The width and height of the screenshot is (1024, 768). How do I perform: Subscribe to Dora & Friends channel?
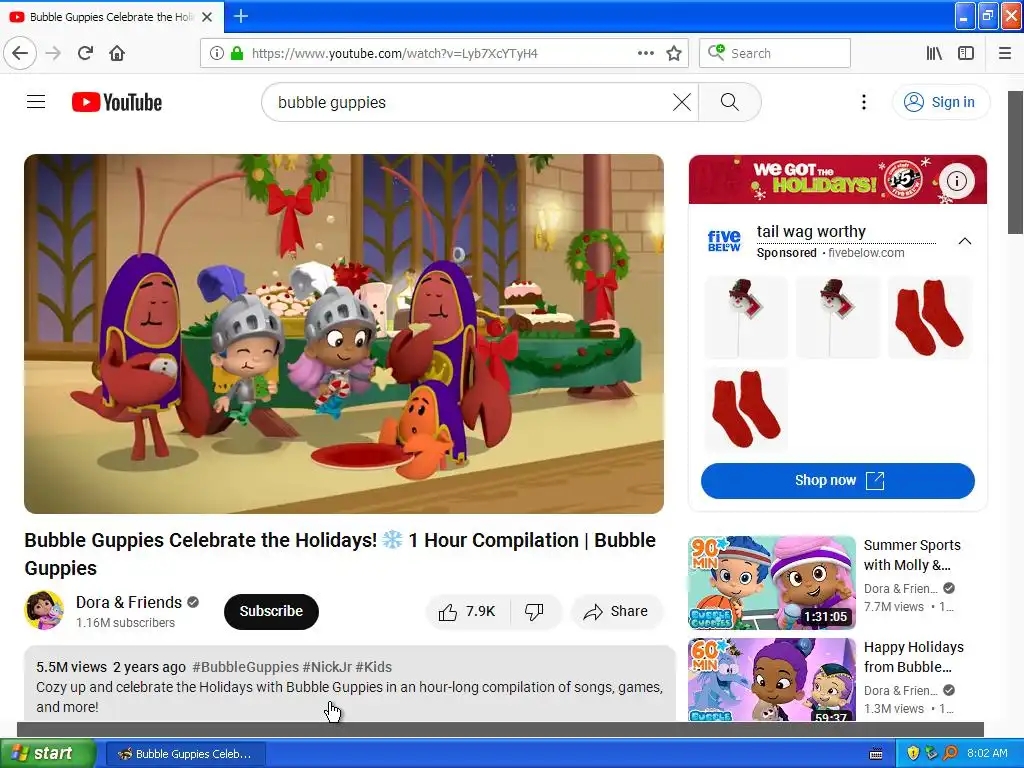coord(271,611)
